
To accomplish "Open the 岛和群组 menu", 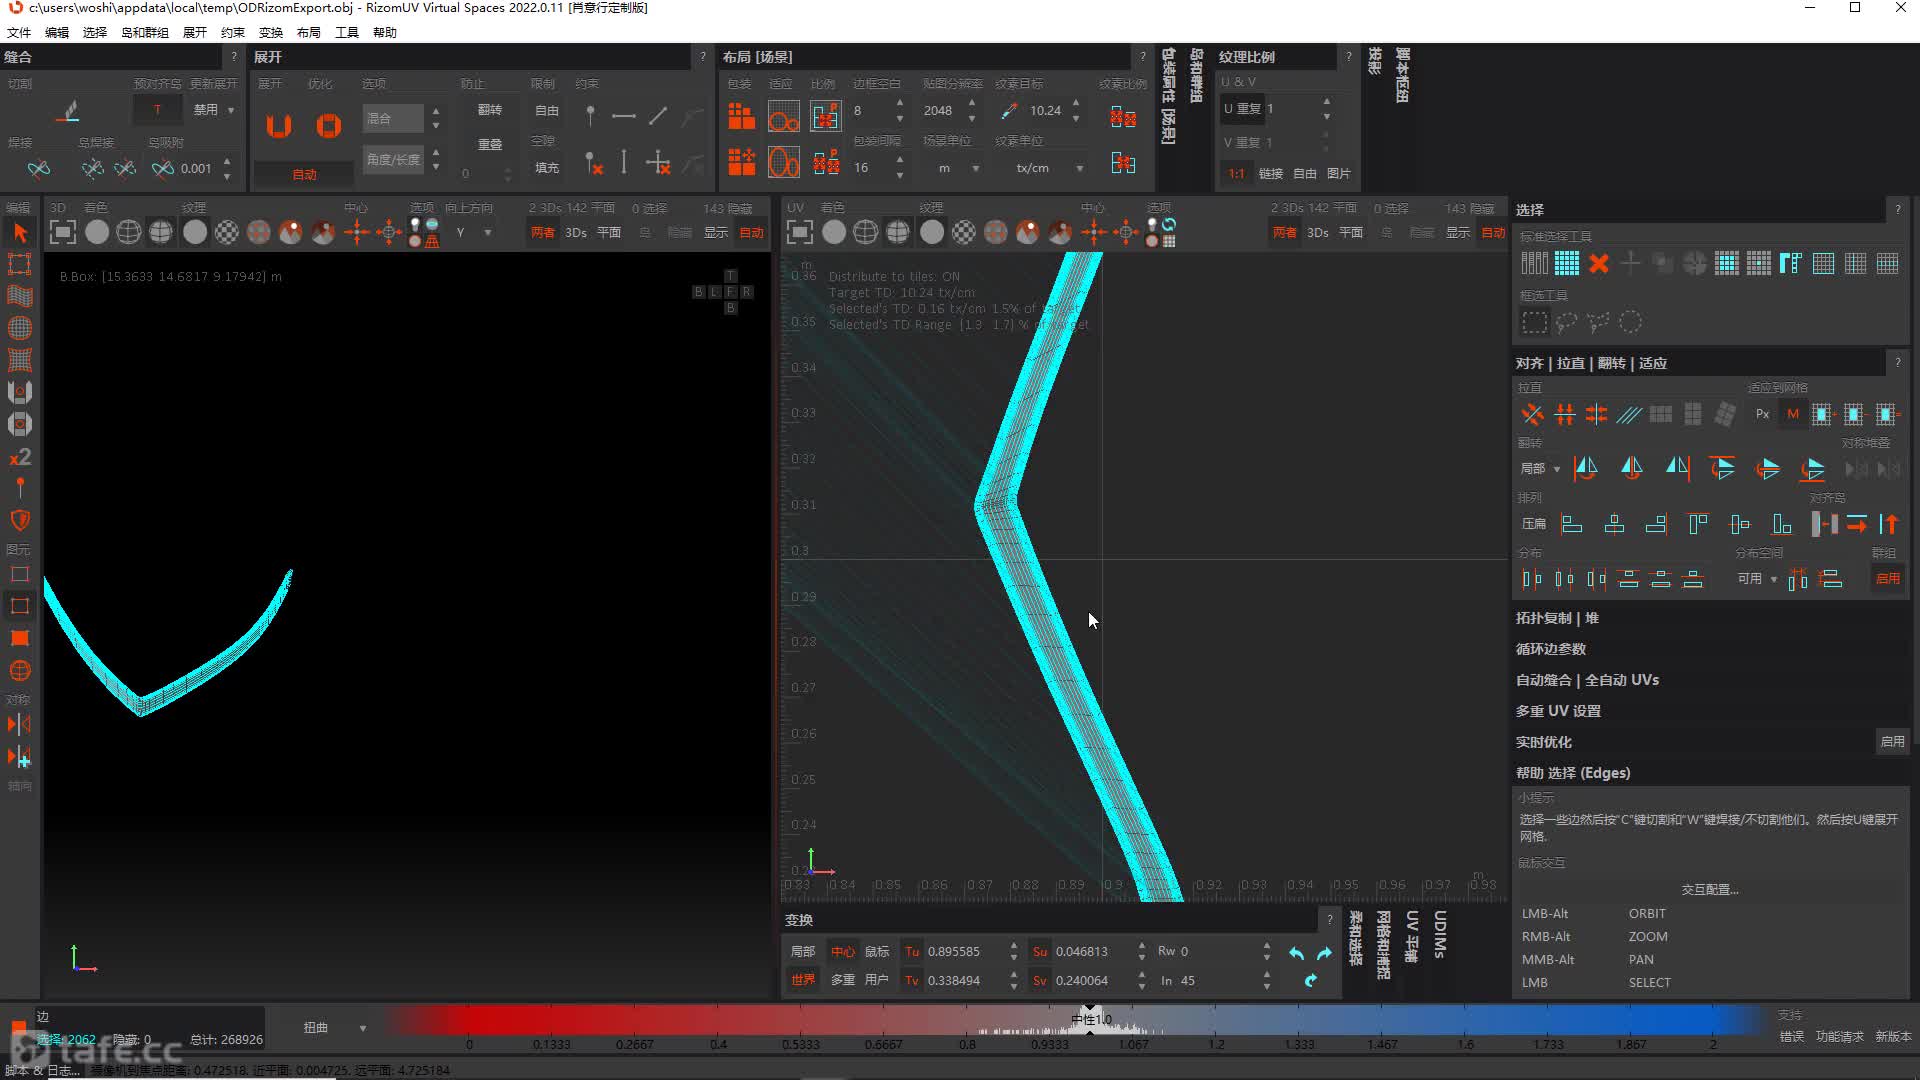I will coord(145,32).
